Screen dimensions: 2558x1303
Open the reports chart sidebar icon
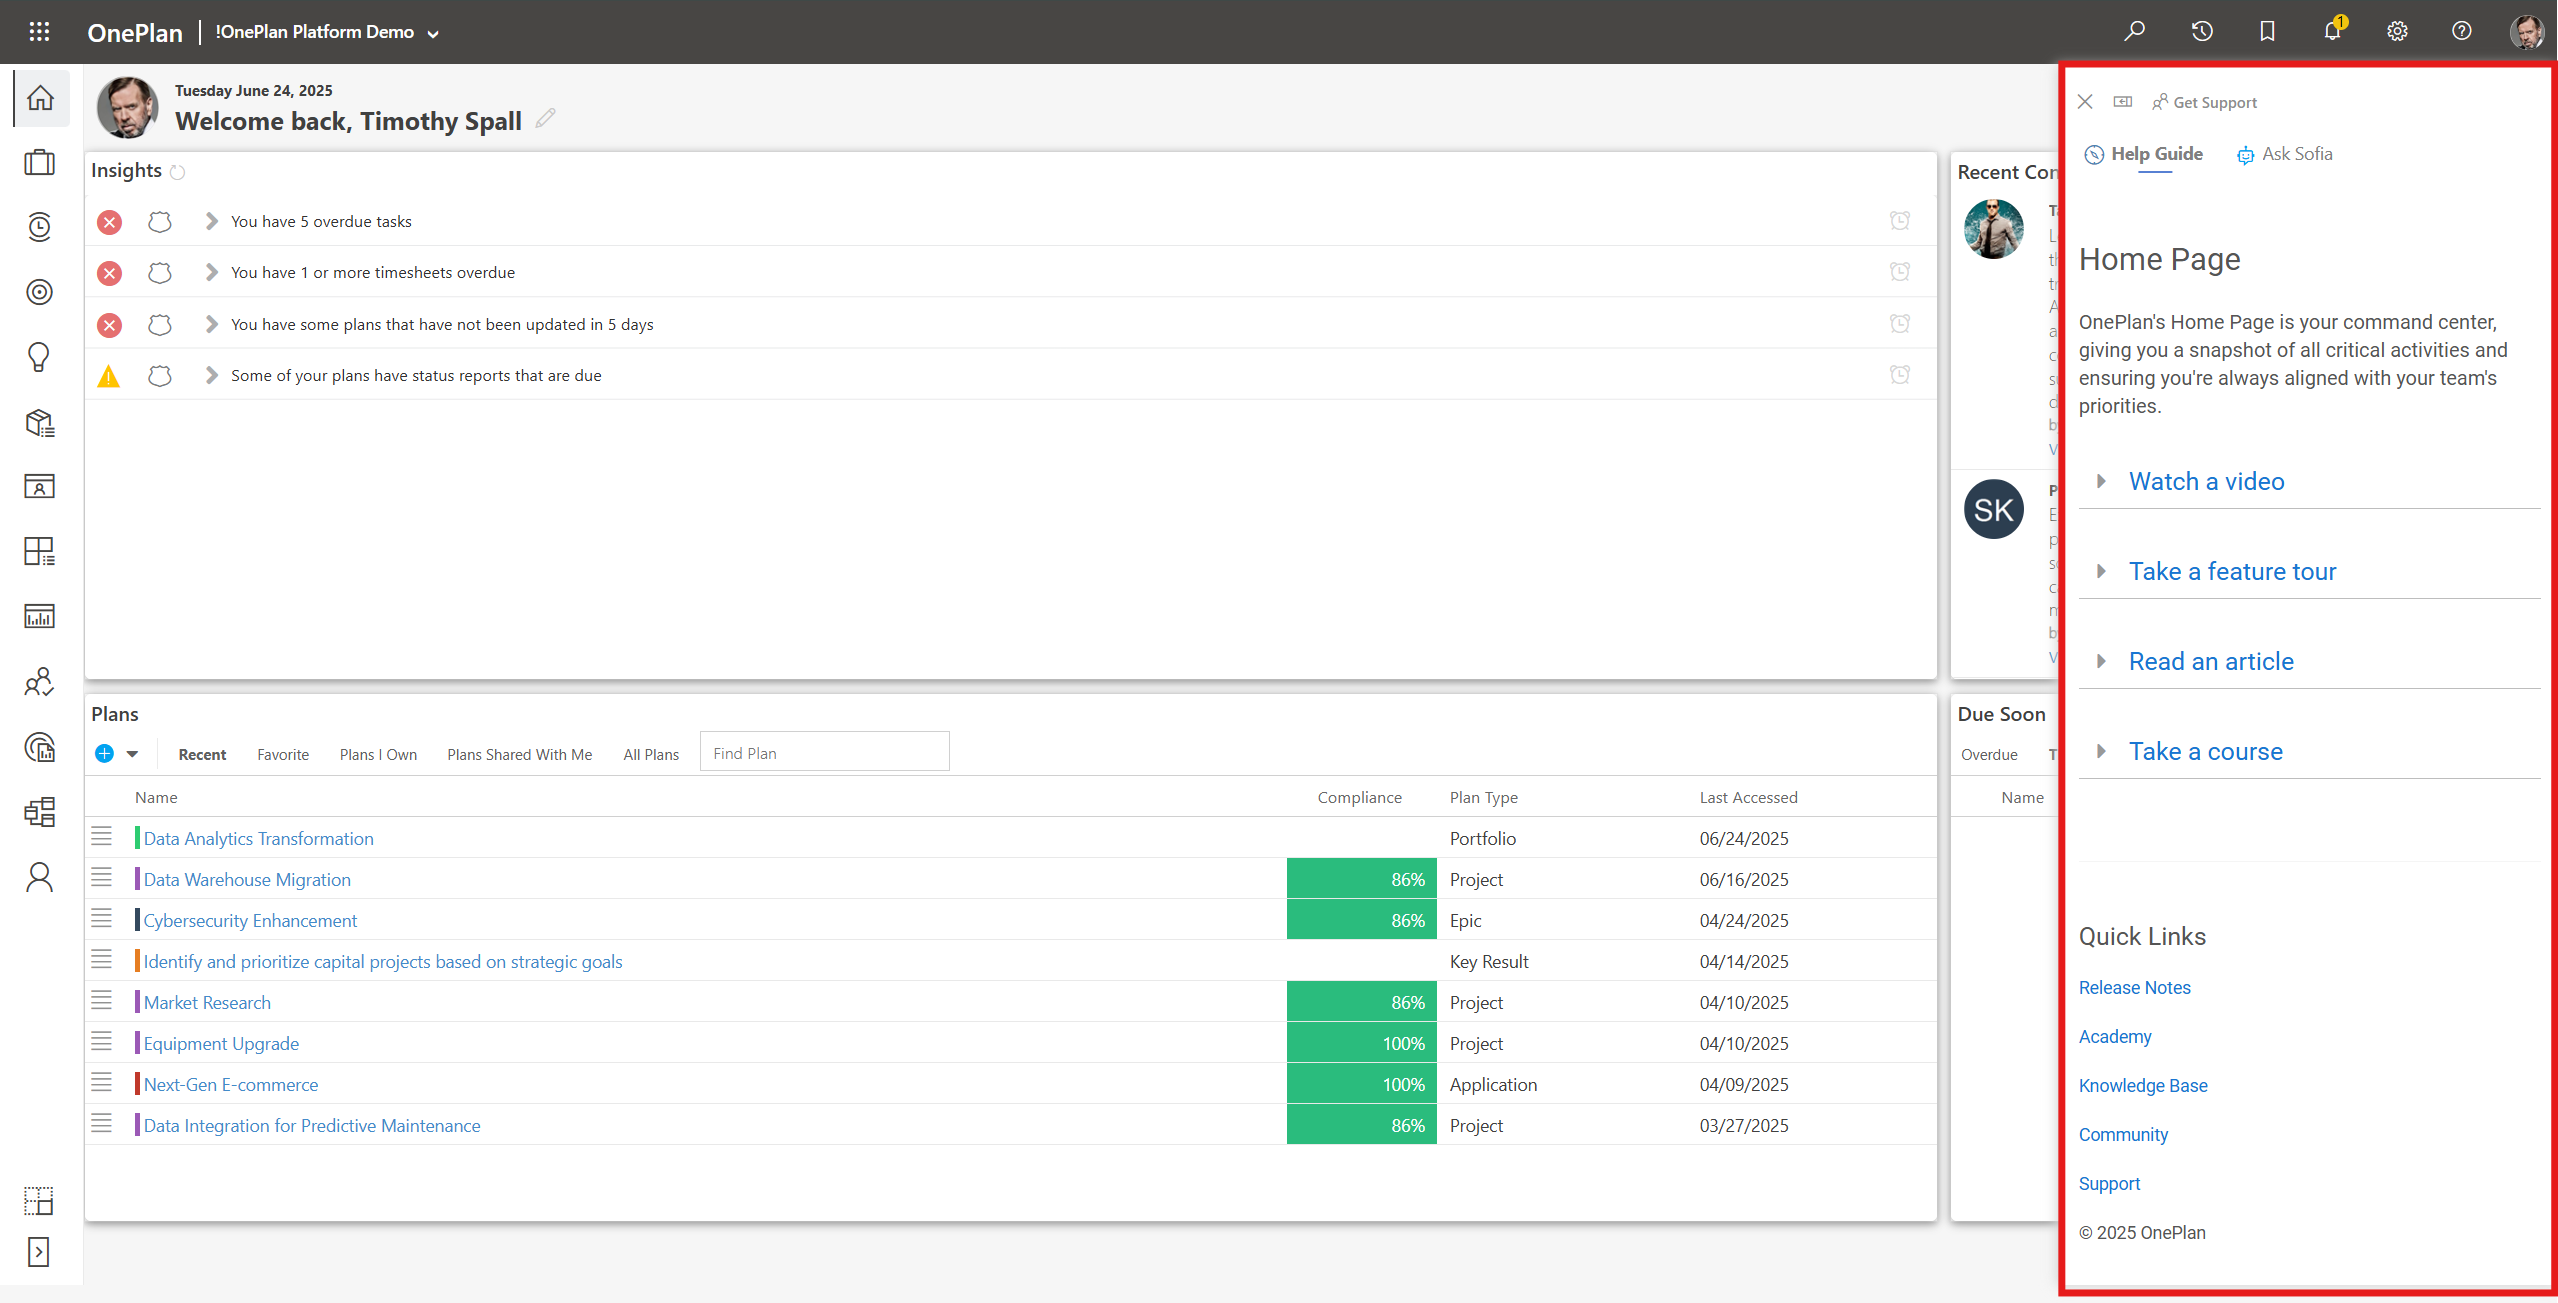[40, 616]
